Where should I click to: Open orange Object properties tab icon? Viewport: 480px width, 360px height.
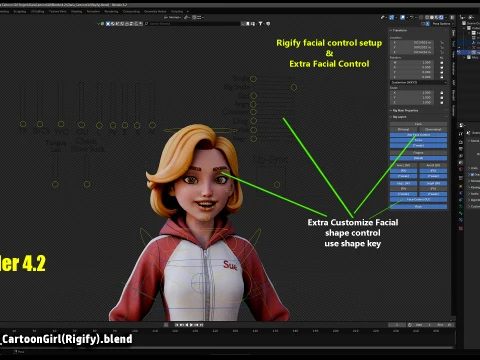[x=461, y=186]
